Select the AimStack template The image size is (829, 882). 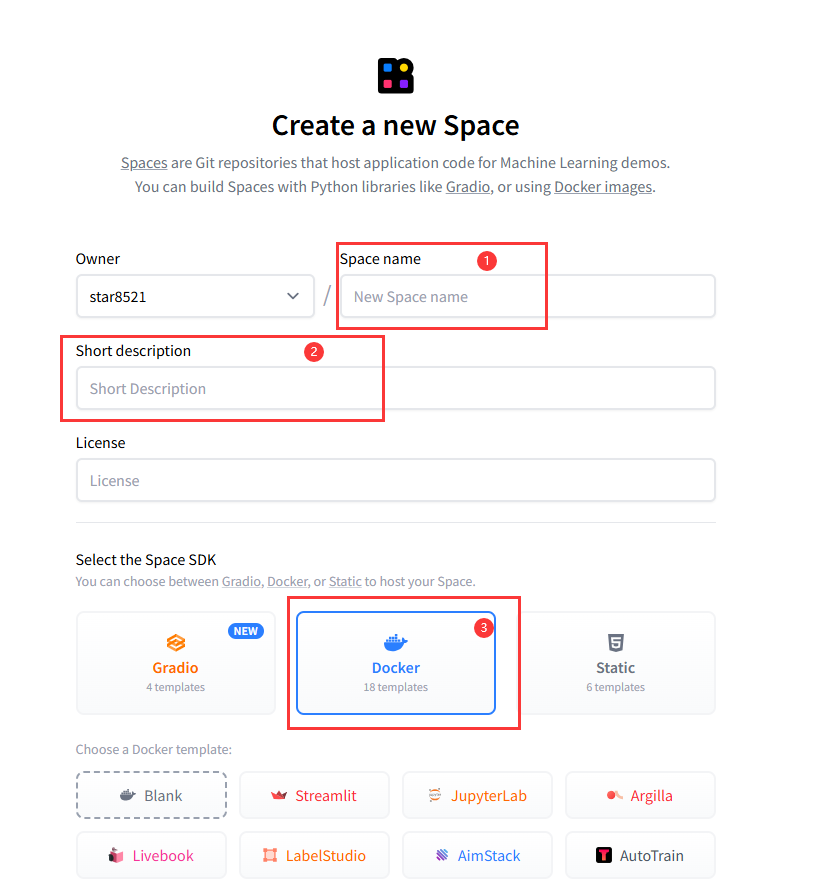[477, 856]
